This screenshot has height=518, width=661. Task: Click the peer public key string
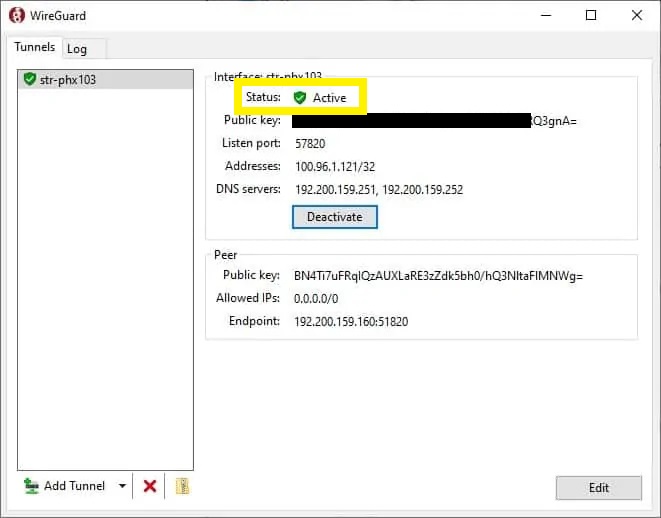pyautogui.click(x=438, y=276)
